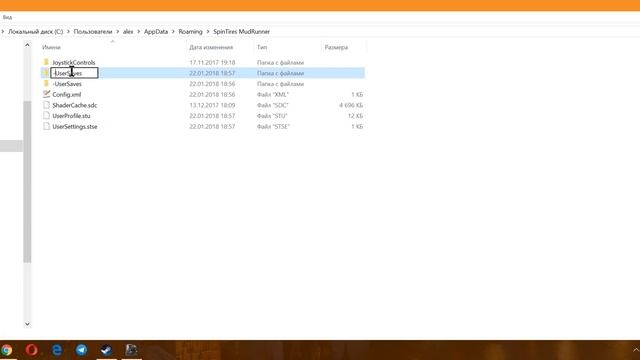Viewport: 640px width, 360px height.
Task: Select the ShaderCache.sdc file
Action: [75, 105]
